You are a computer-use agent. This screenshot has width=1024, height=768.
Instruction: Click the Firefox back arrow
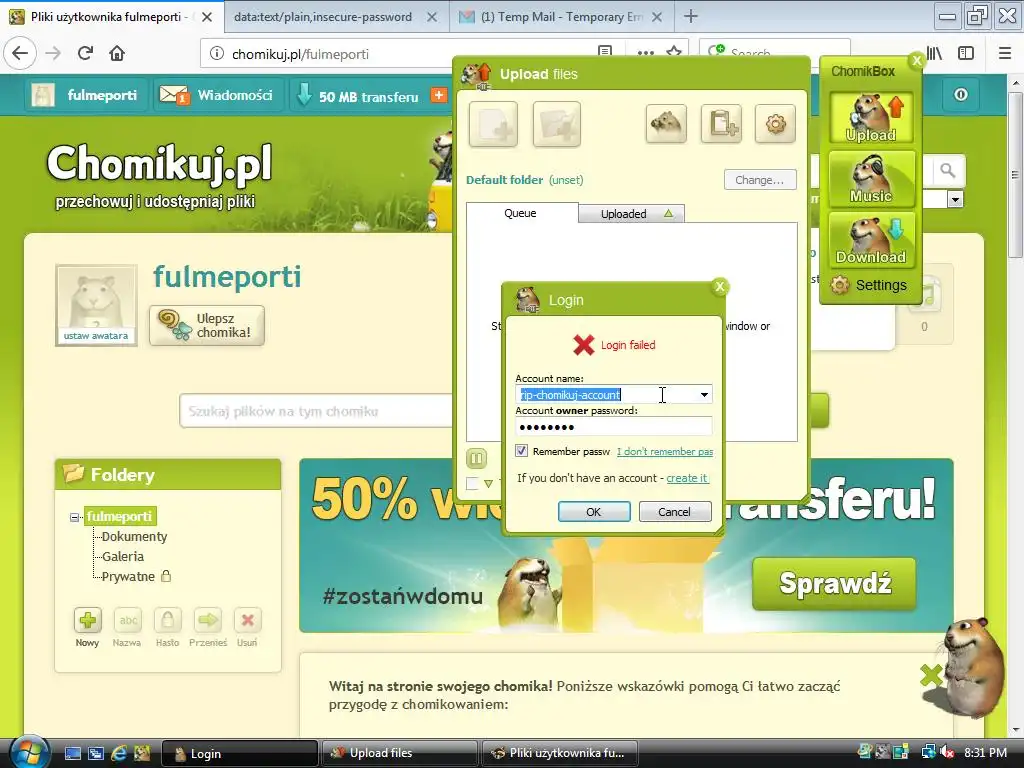point(20,53)
